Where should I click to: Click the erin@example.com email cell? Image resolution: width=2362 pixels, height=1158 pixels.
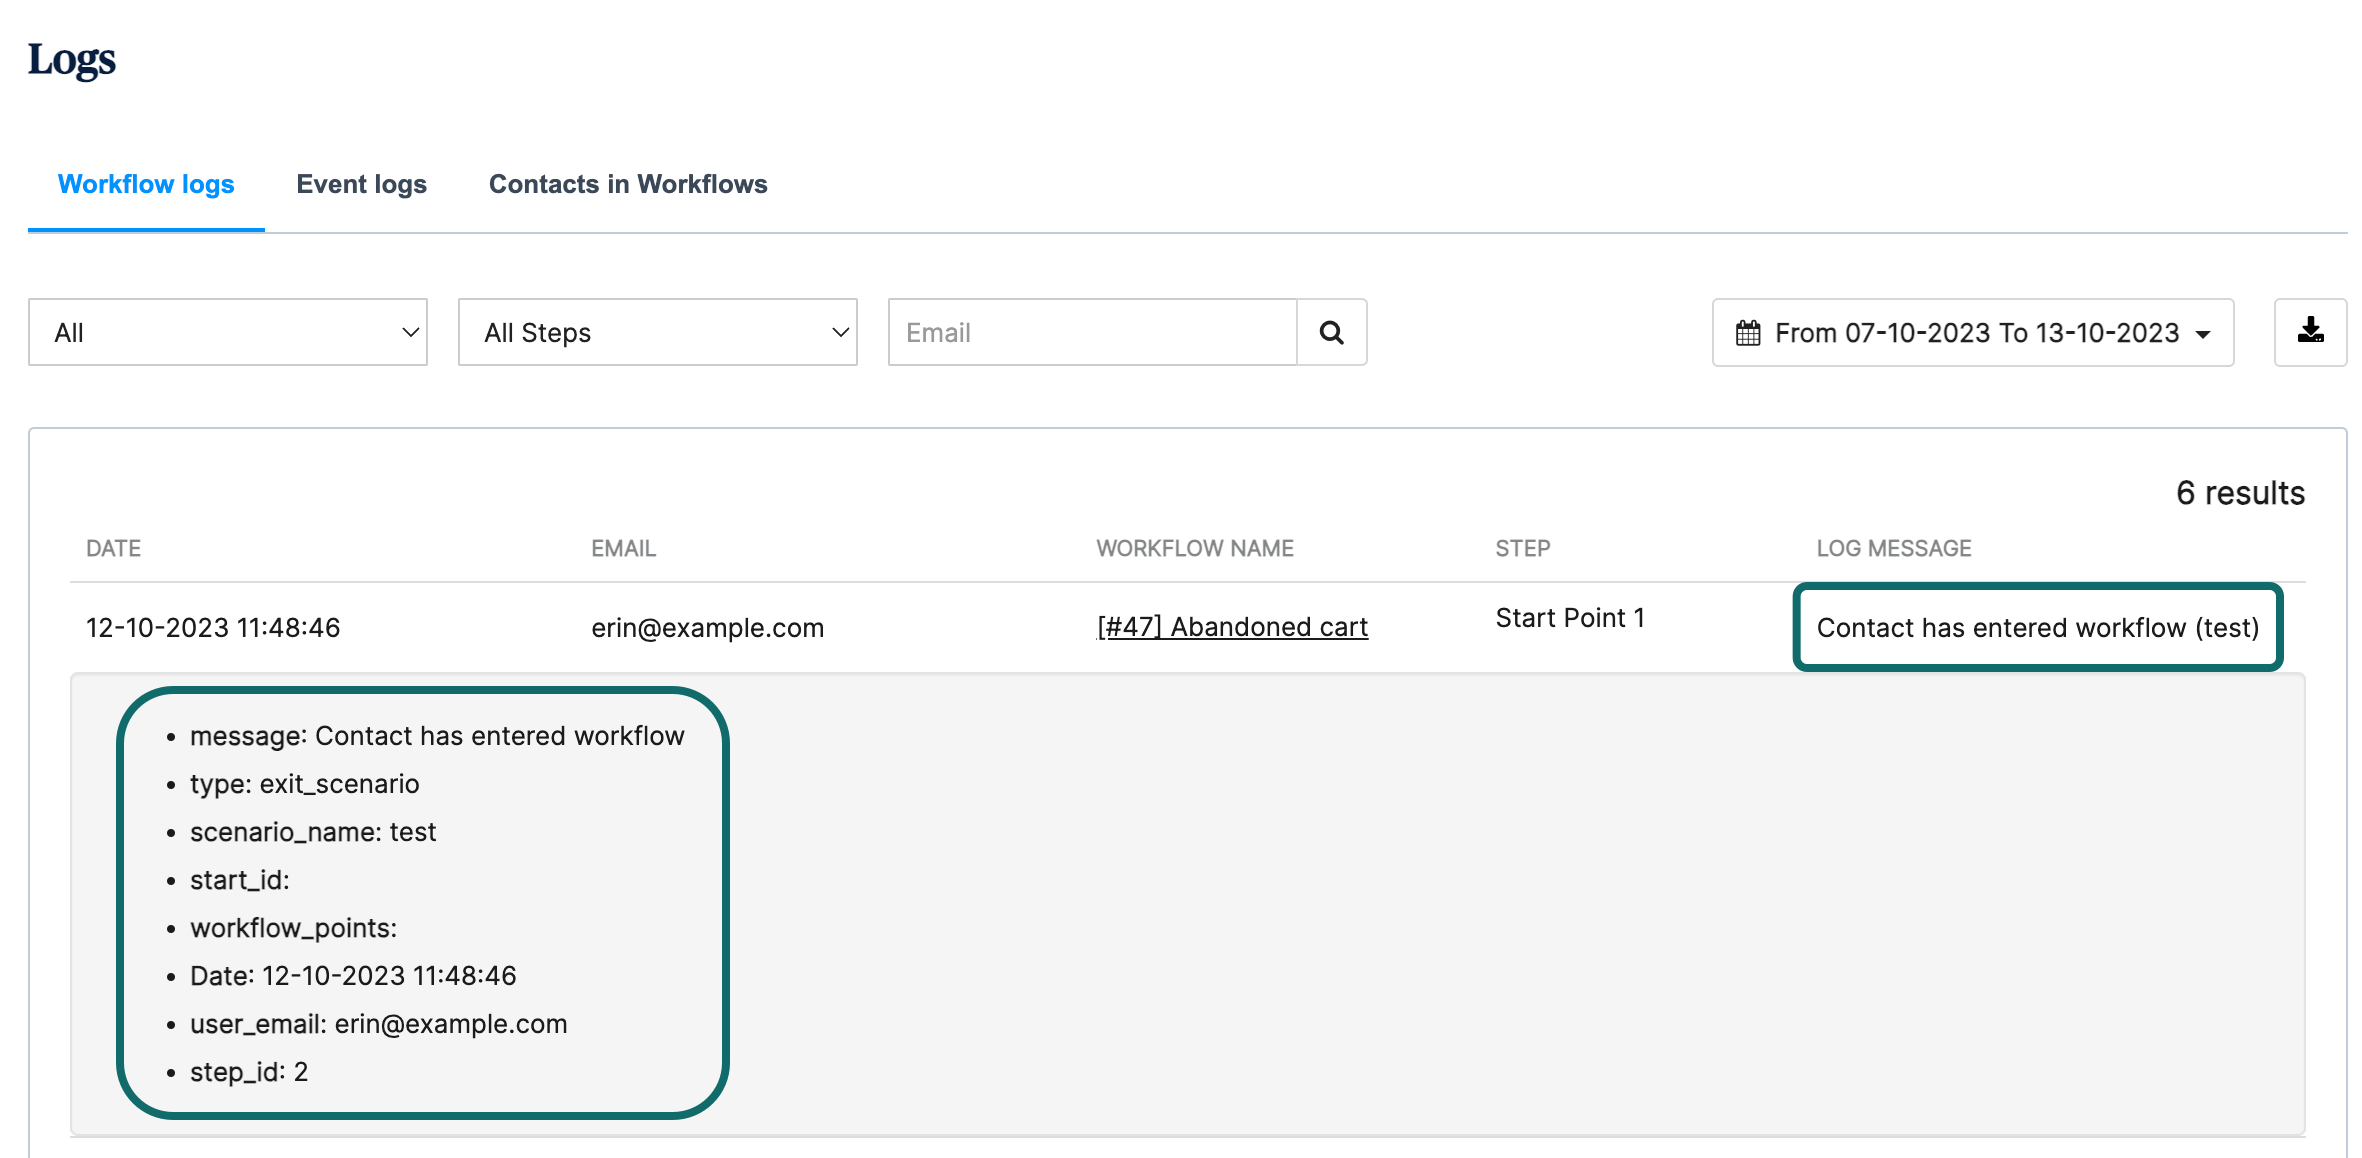pos(707,628)
